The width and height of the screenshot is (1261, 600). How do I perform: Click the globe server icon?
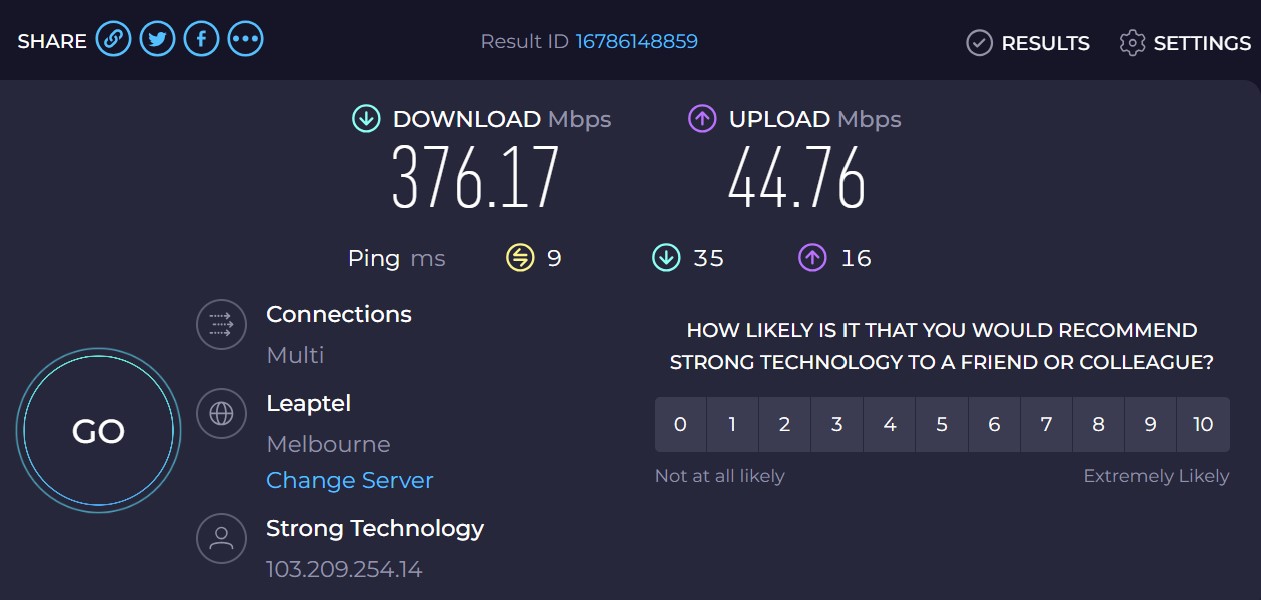coord(221,413)
